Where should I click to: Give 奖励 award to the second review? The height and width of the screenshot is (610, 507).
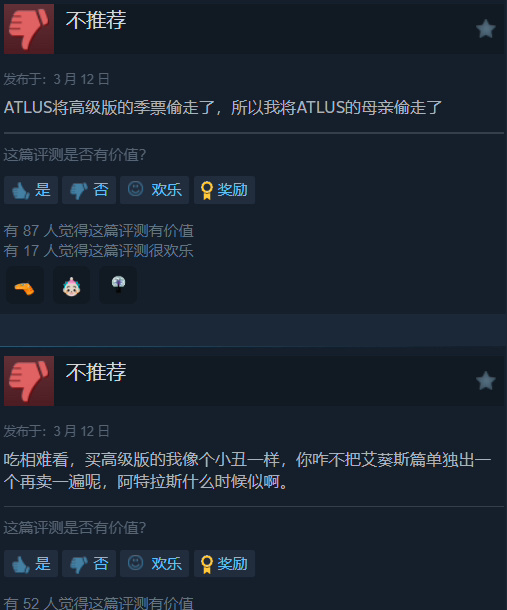coord(225,564)
